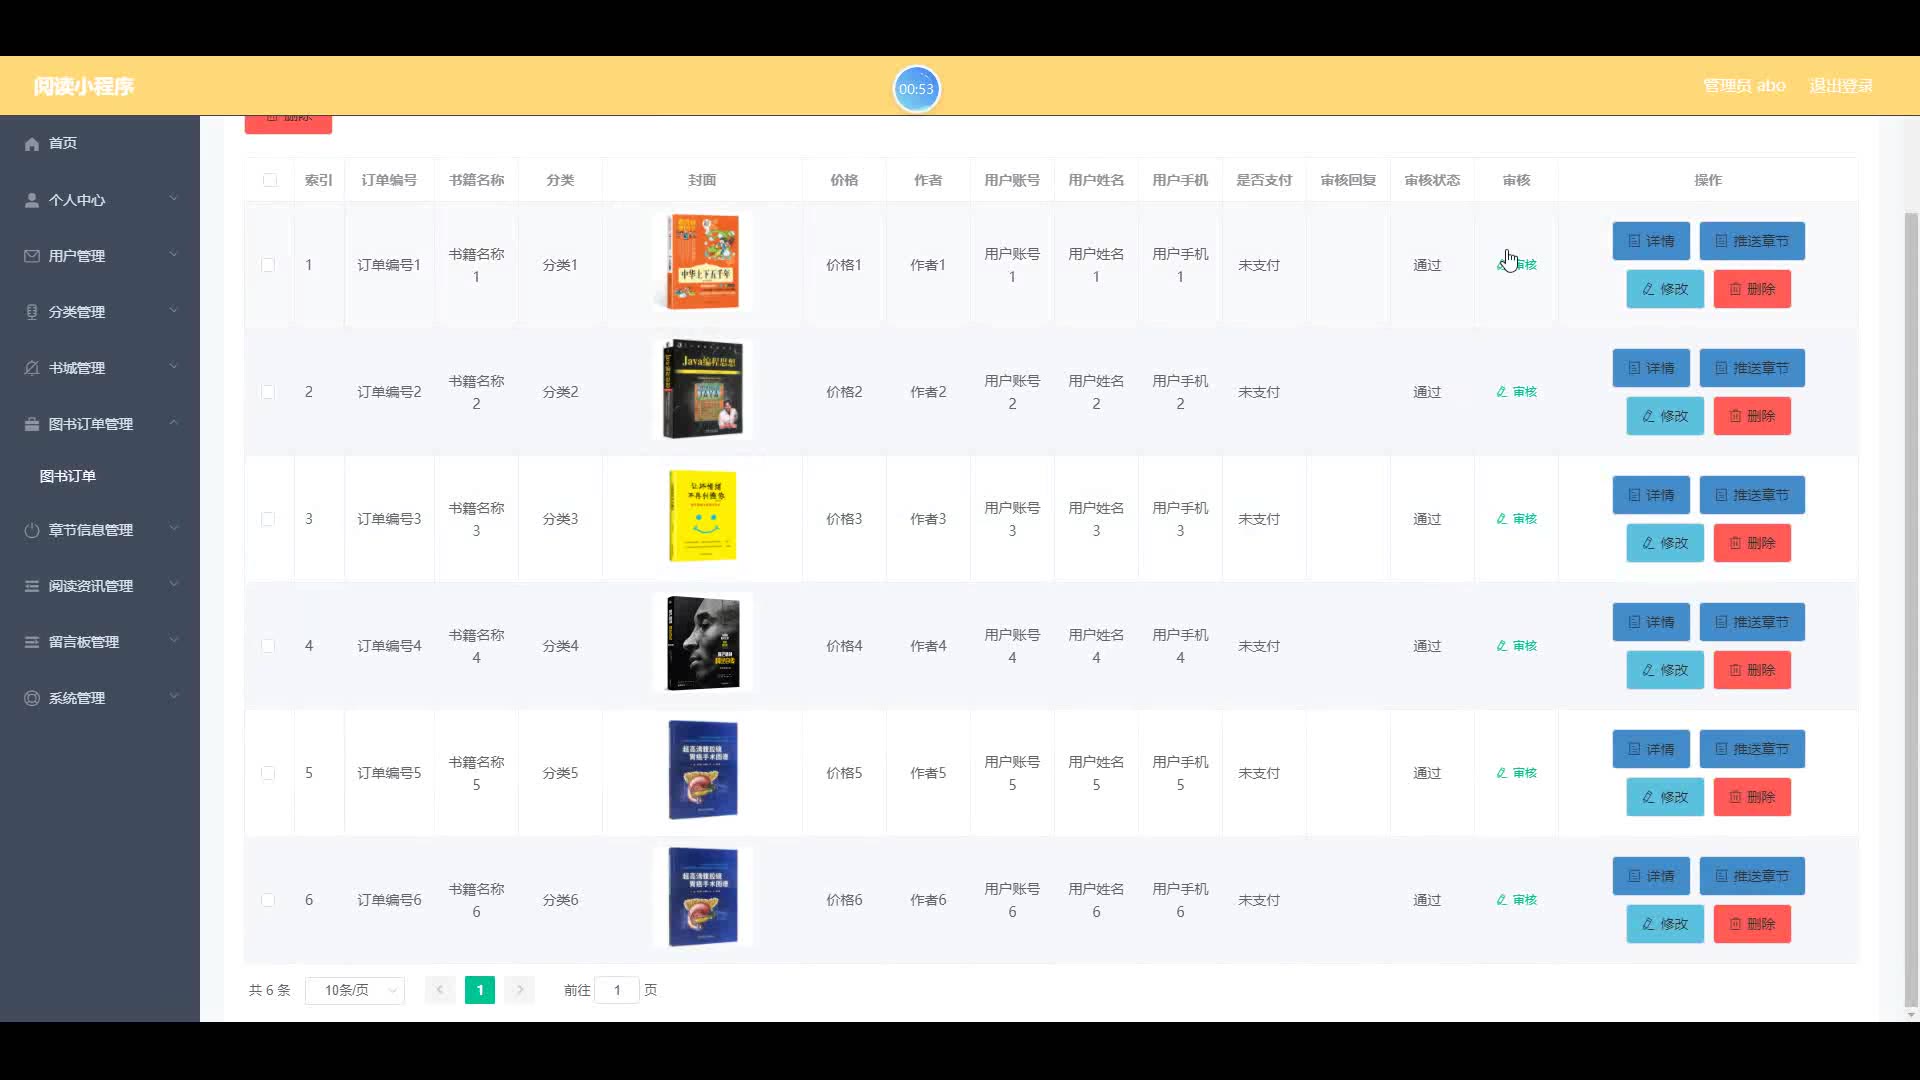Open the 10条/页 page size dropdown
Image resolution: width=1920 pixels, height=1080 pixels.
(x=355, y=990)
